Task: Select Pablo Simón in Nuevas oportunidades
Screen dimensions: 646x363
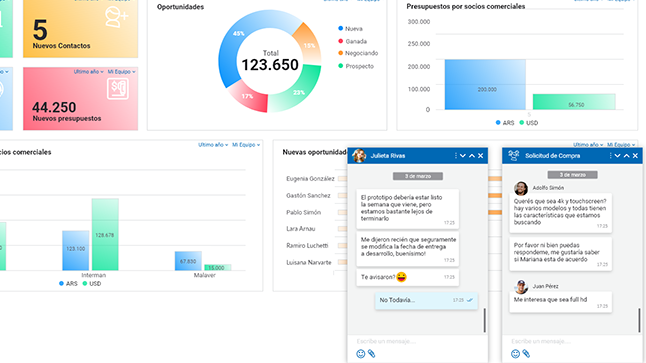Action: coord(303,212)
